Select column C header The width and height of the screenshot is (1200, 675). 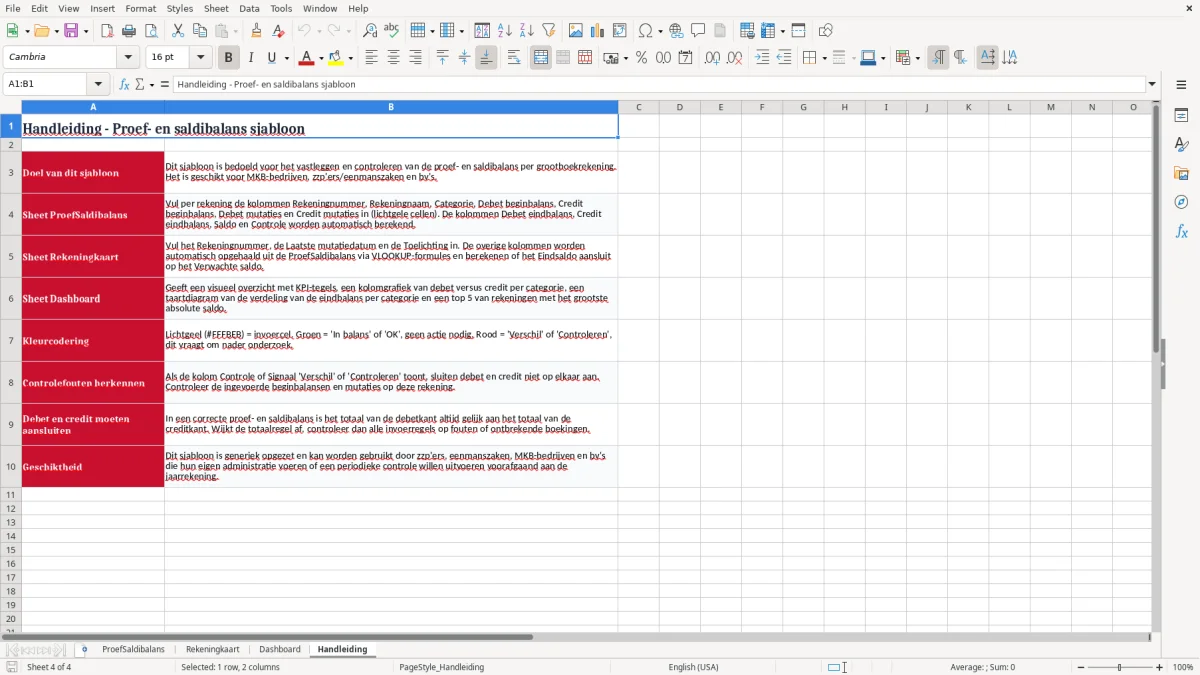coord(638,107)
